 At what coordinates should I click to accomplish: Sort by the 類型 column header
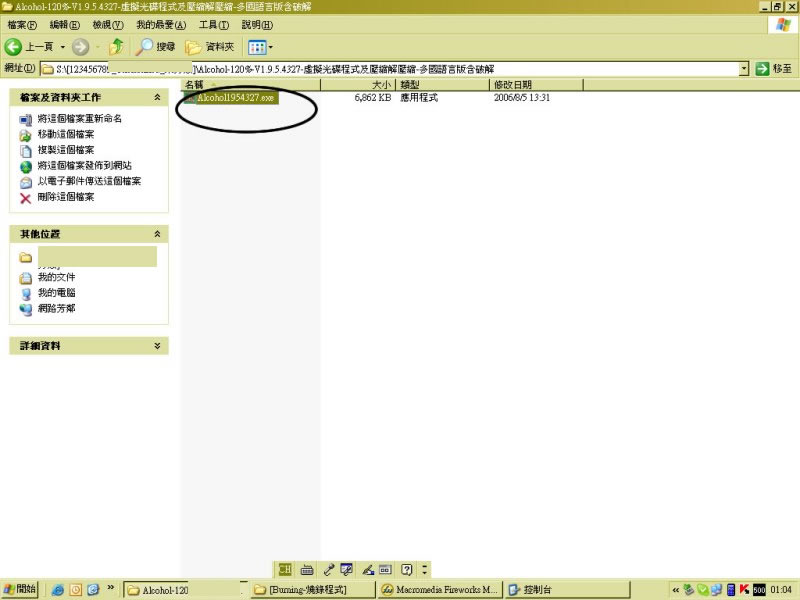pyautogui.click(x=443, y=85)
